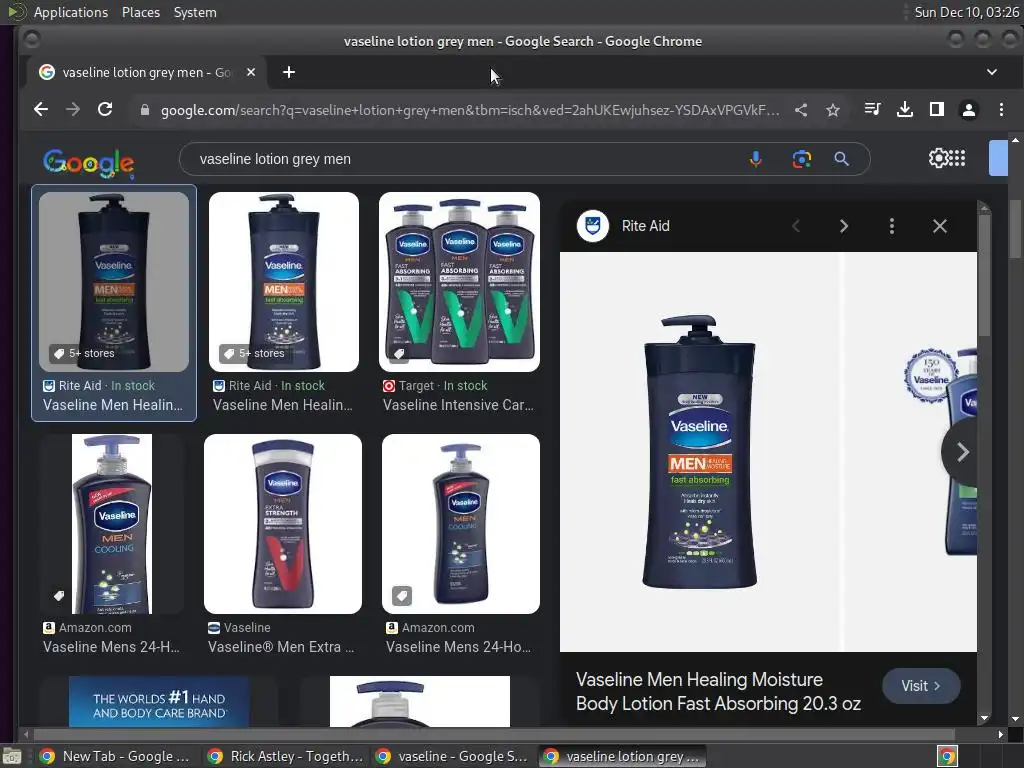View site information lock icon
This screenshot has width=1024, height=768.
pyautogui.click(x=145, y=110)
